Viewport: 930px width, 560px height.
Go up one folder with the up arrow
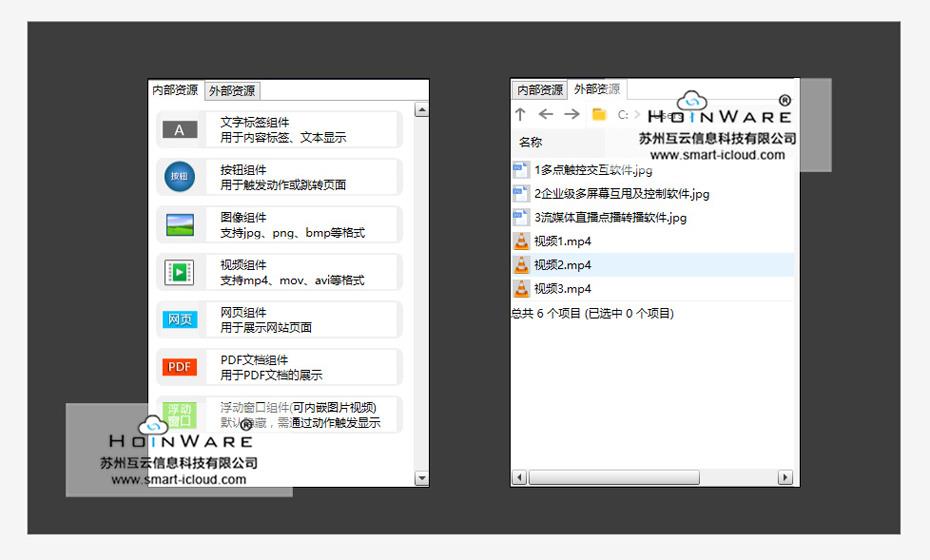point(520,115)
